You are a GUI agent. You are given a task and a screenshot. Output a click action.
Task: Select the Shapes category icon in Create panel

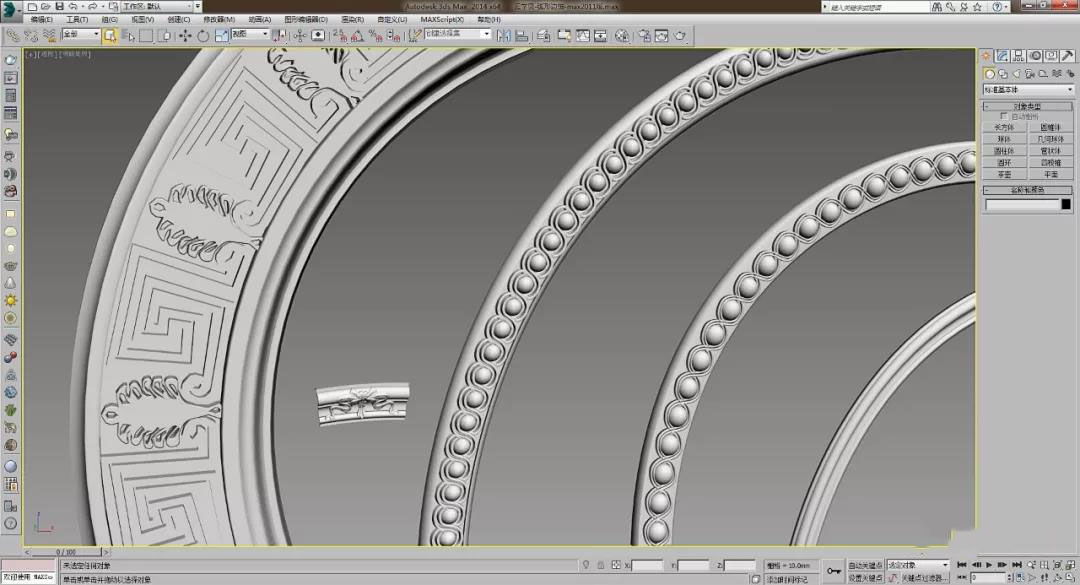[x=1003, y=74]
